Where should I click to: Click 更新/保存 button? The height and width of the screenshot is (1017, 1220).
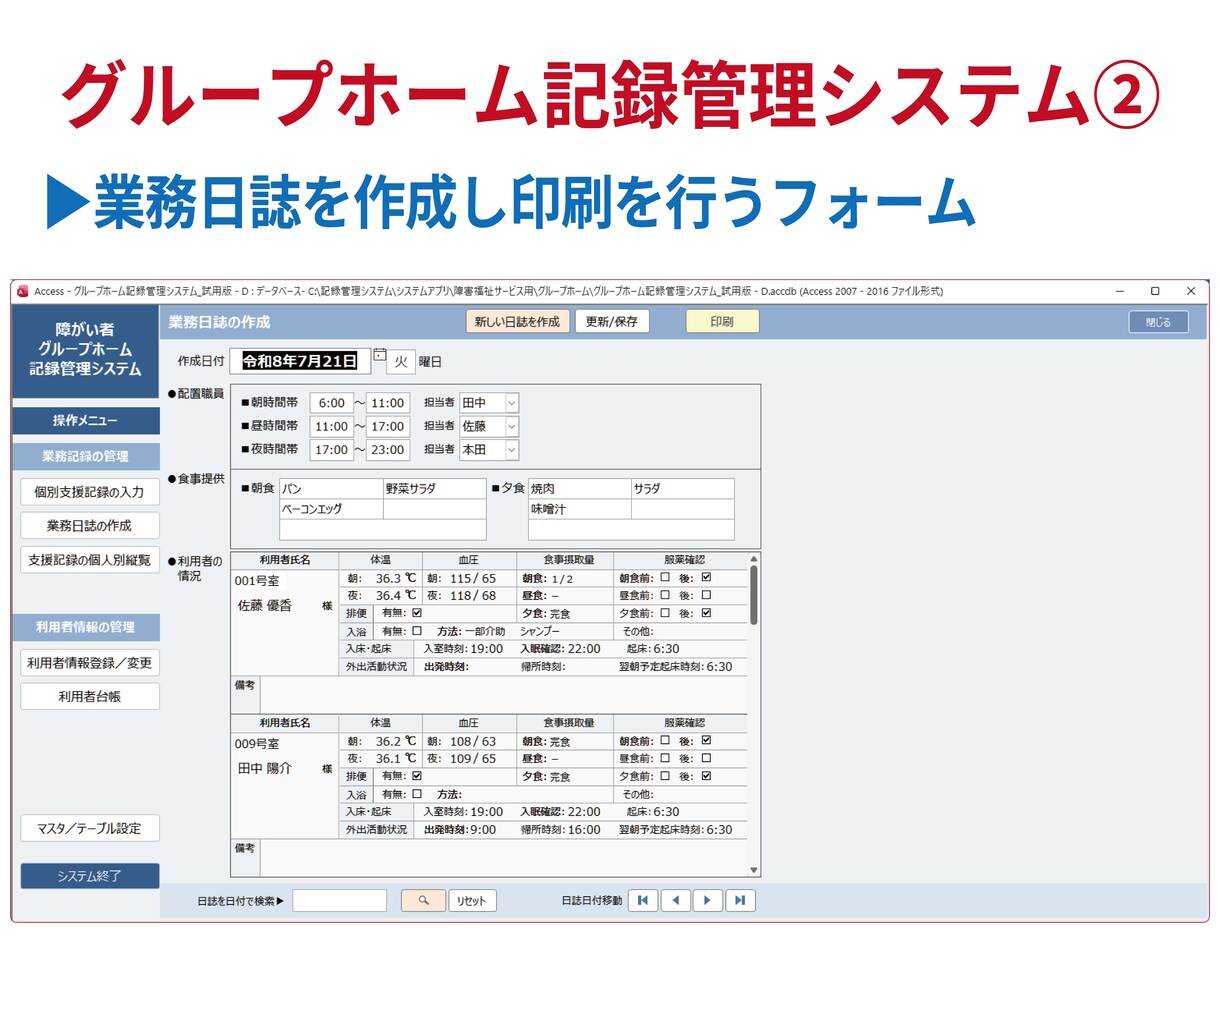[612, 322]
